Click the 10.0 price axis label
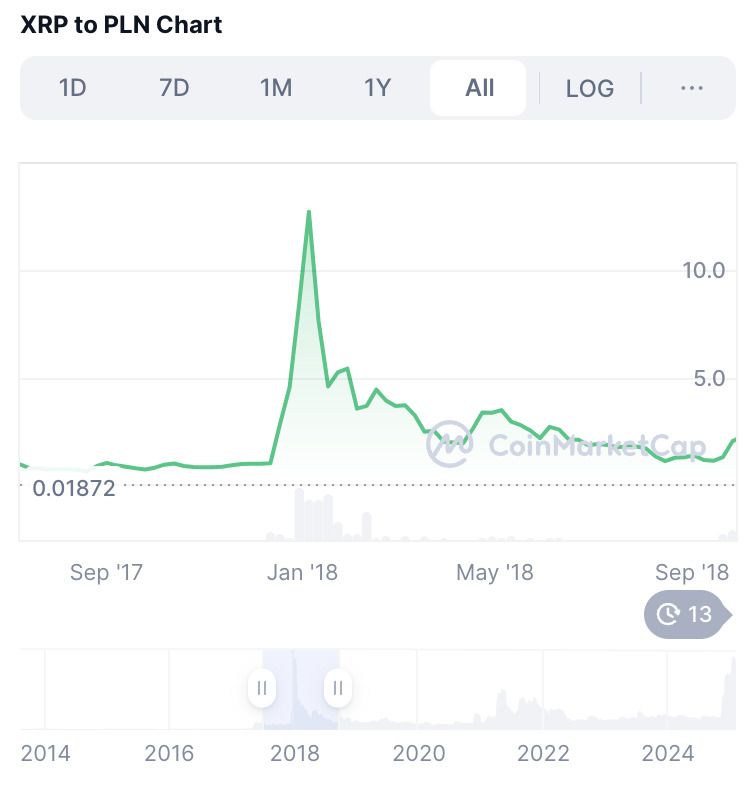The height and width of the screenshot is (790, 752). [704, 271]
